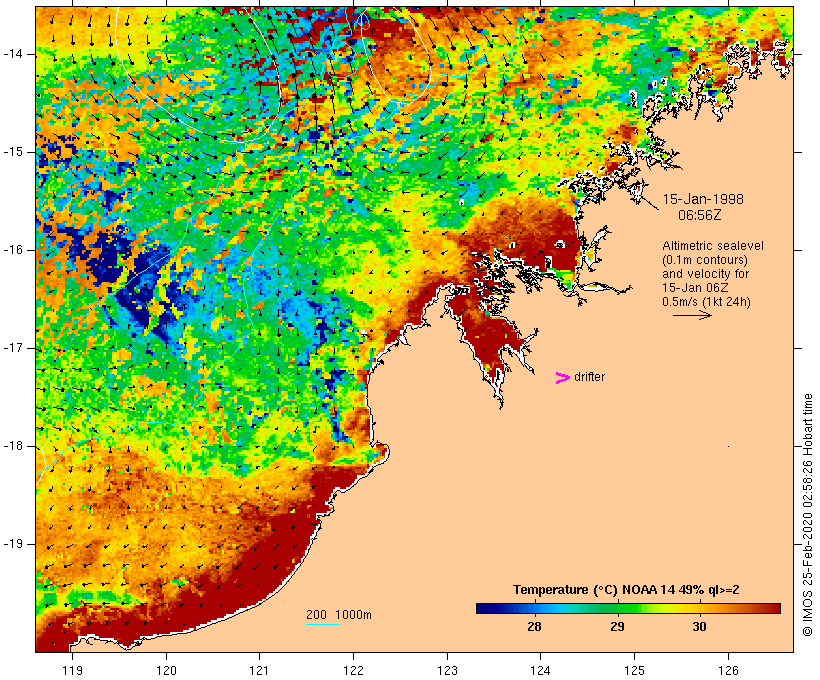Click the 0.5m/s velocity scale arrow
The height and width of the screenshot is (680, 820).
pos(692,315)
